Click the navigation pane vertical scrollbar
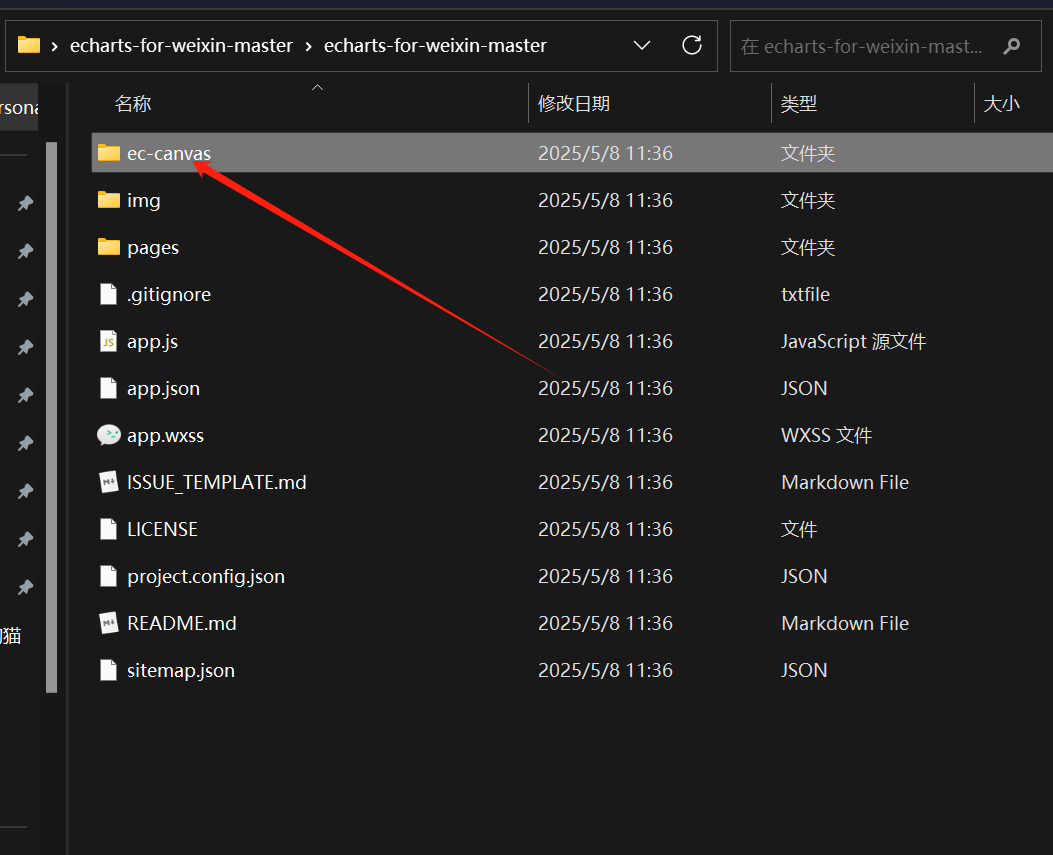 (52, 416)
